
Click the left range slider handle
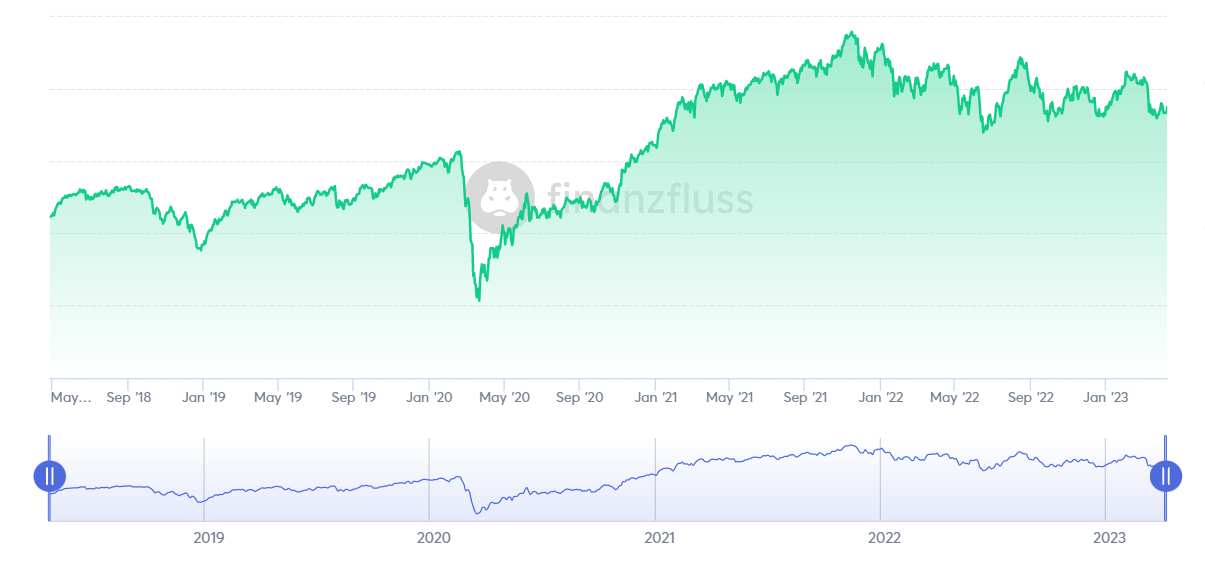click(x=50, y=476)
